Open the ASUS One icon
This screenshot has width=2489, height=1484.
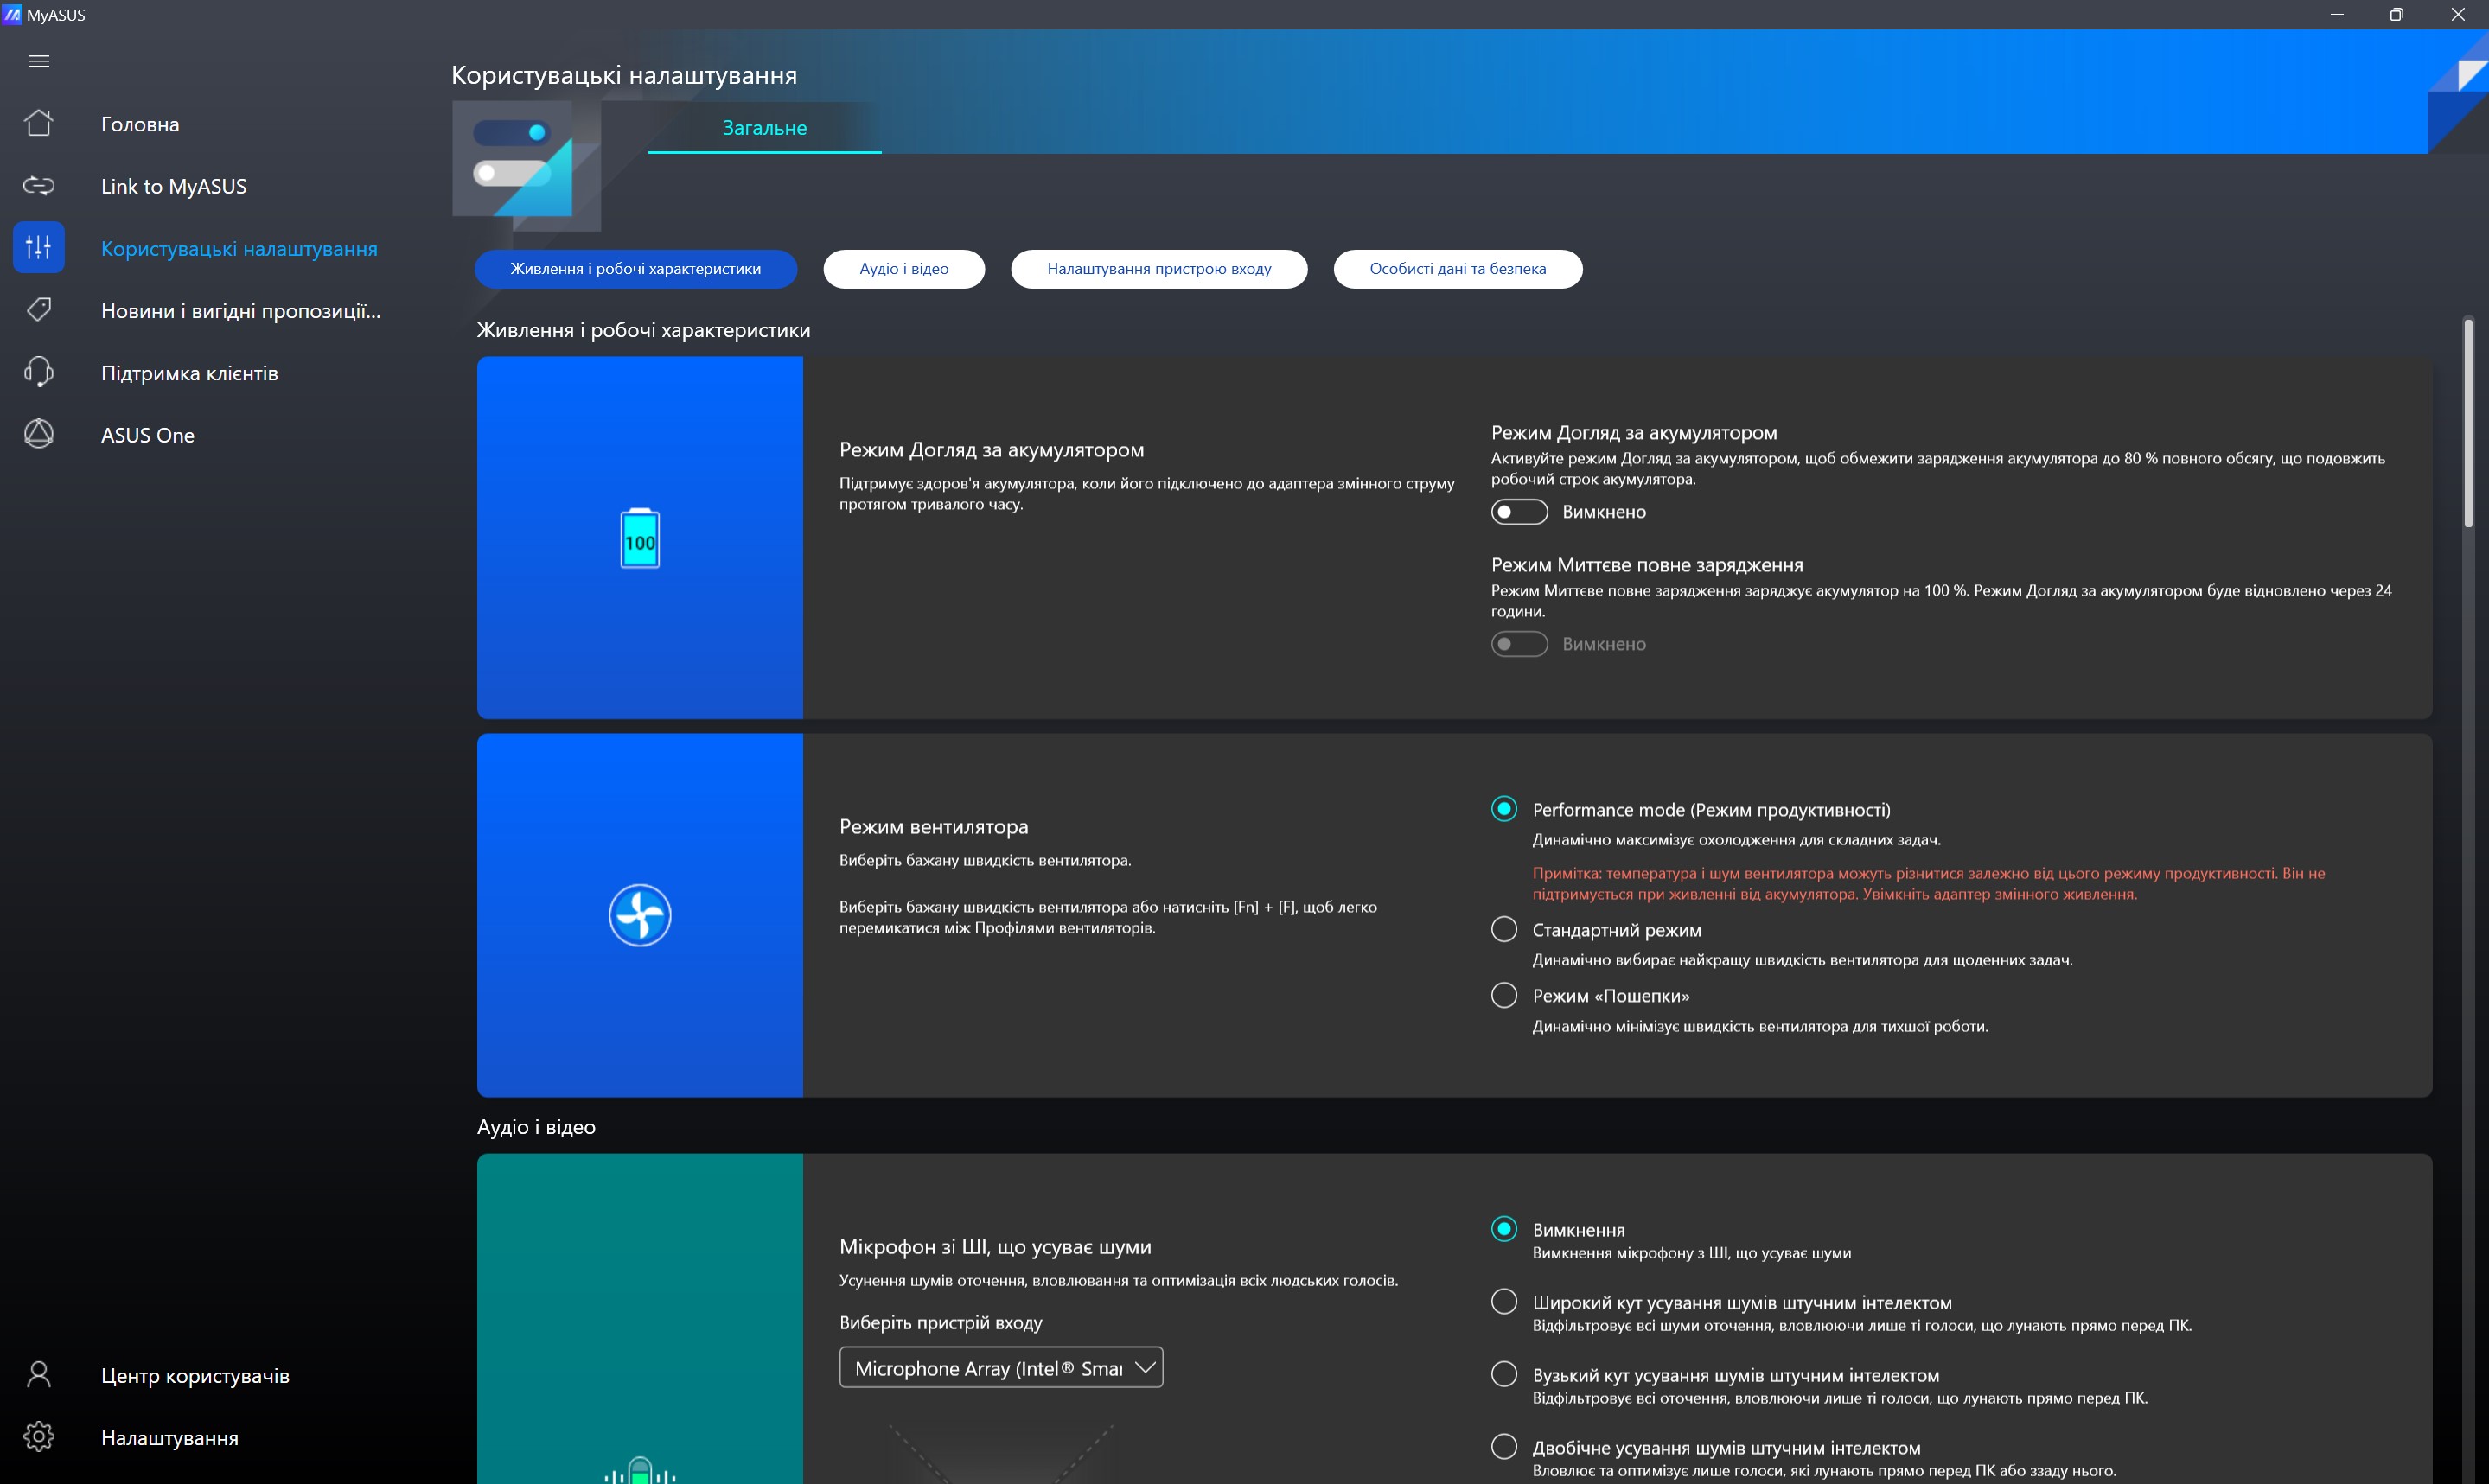pos(39,434)
